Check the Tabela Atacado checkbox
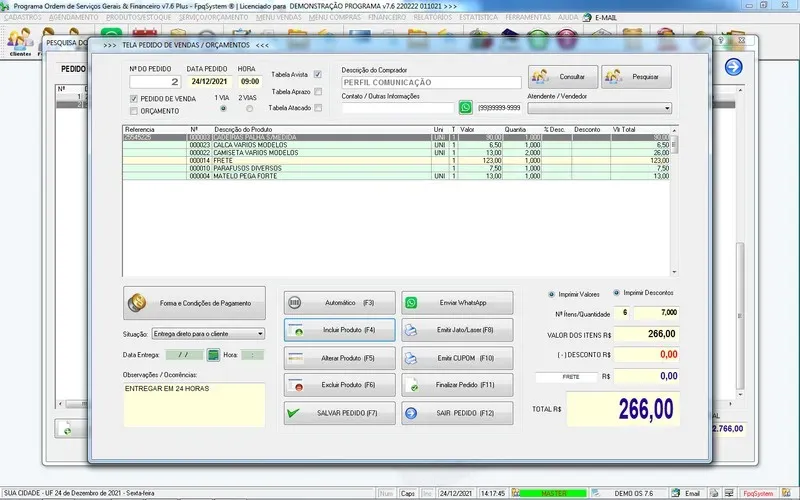The height and width of the screenshot is (500, 800). (x=318, y=107)
